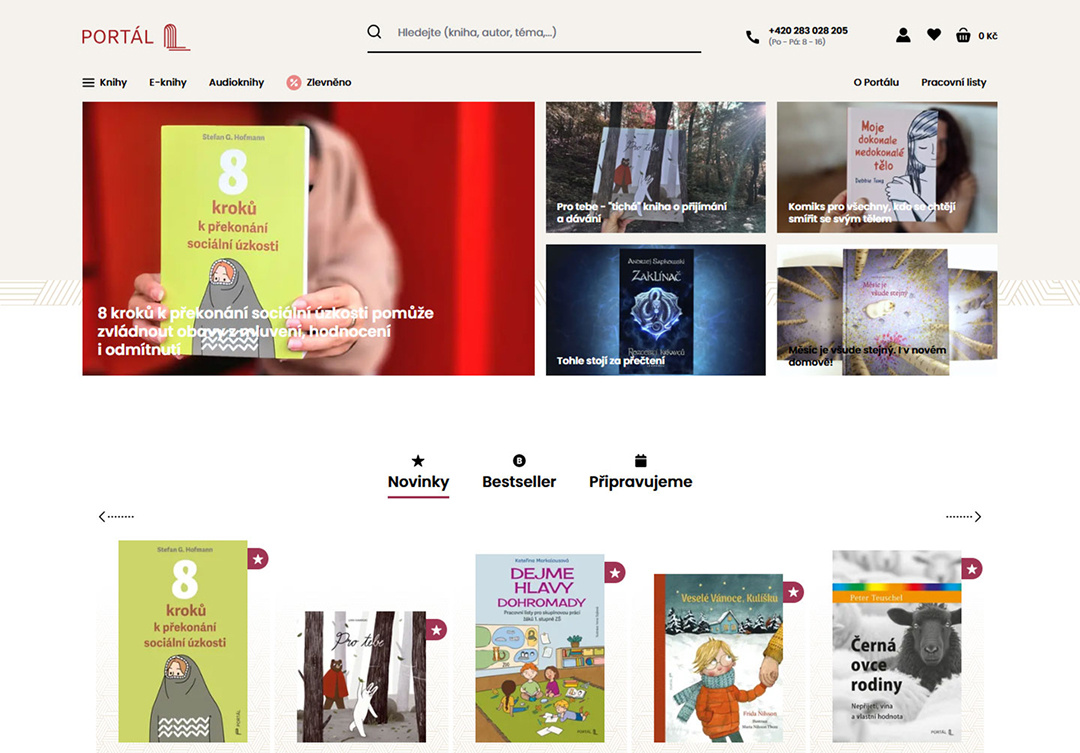Open the search with the magnifier icon
The height and width of the screenshot is (753, 1080).
[x=374, y=31]
